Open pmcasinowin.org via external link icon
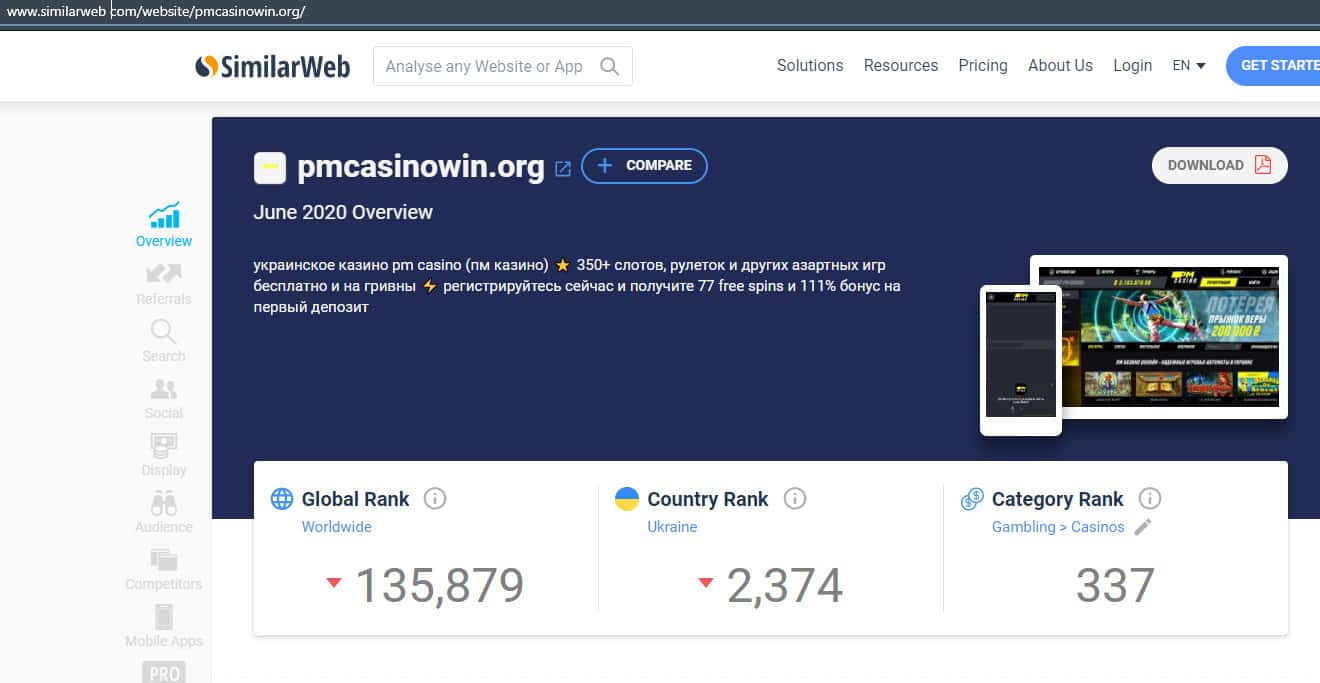Screen dimensions: 1320x683 (563, 168)
